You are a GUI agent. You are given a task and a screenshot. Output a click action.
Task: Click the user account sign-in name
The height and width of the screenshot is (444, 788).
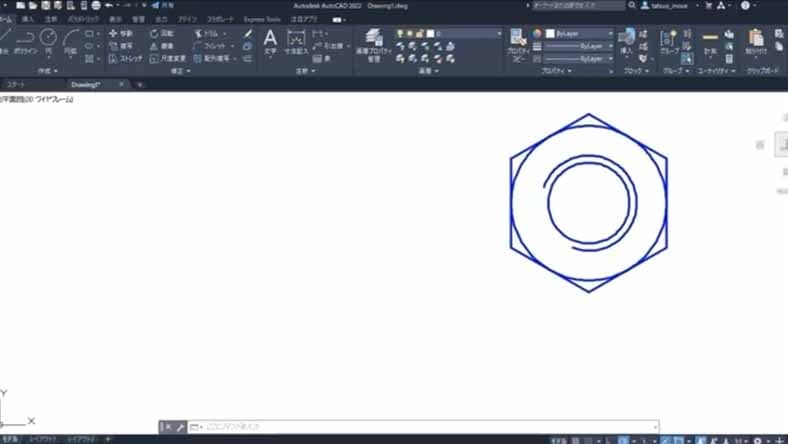pyautogui.click(x=668, y=6)
